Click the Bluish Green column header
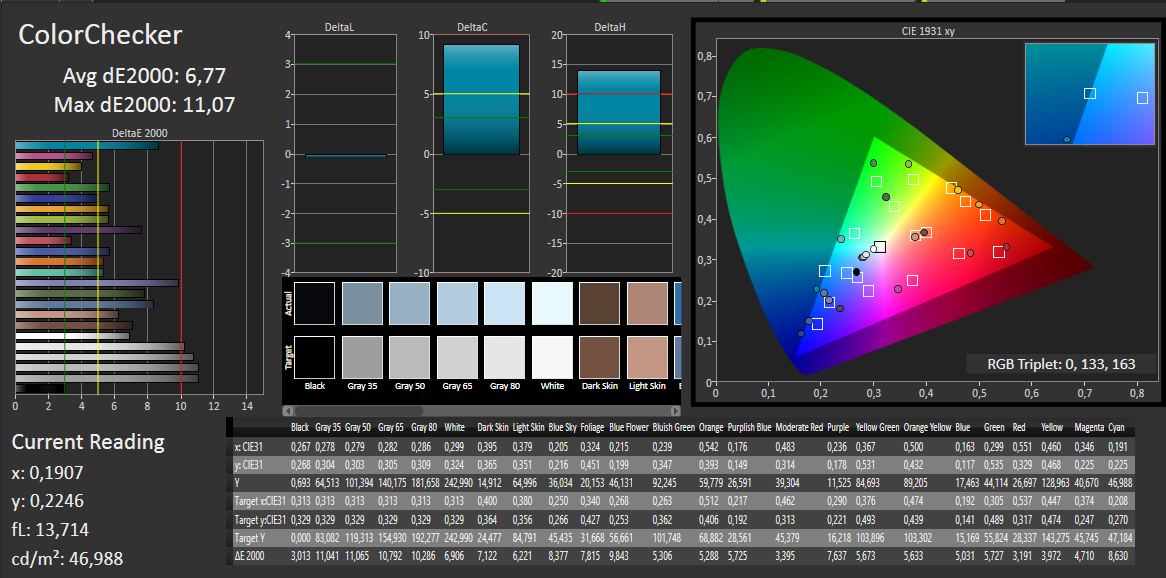 [x=672, y=428]
